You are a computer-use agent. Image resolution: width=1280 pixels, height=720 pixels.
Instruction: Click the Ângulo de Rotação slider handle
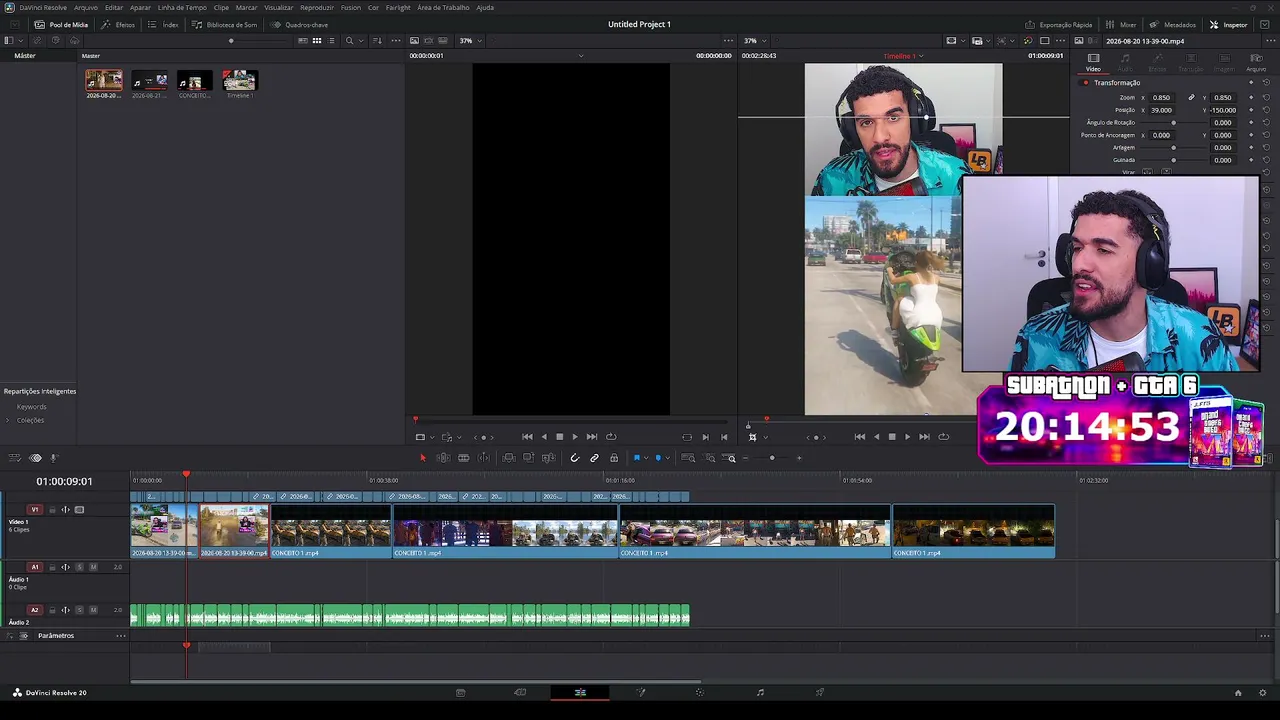click(1174, 123)
